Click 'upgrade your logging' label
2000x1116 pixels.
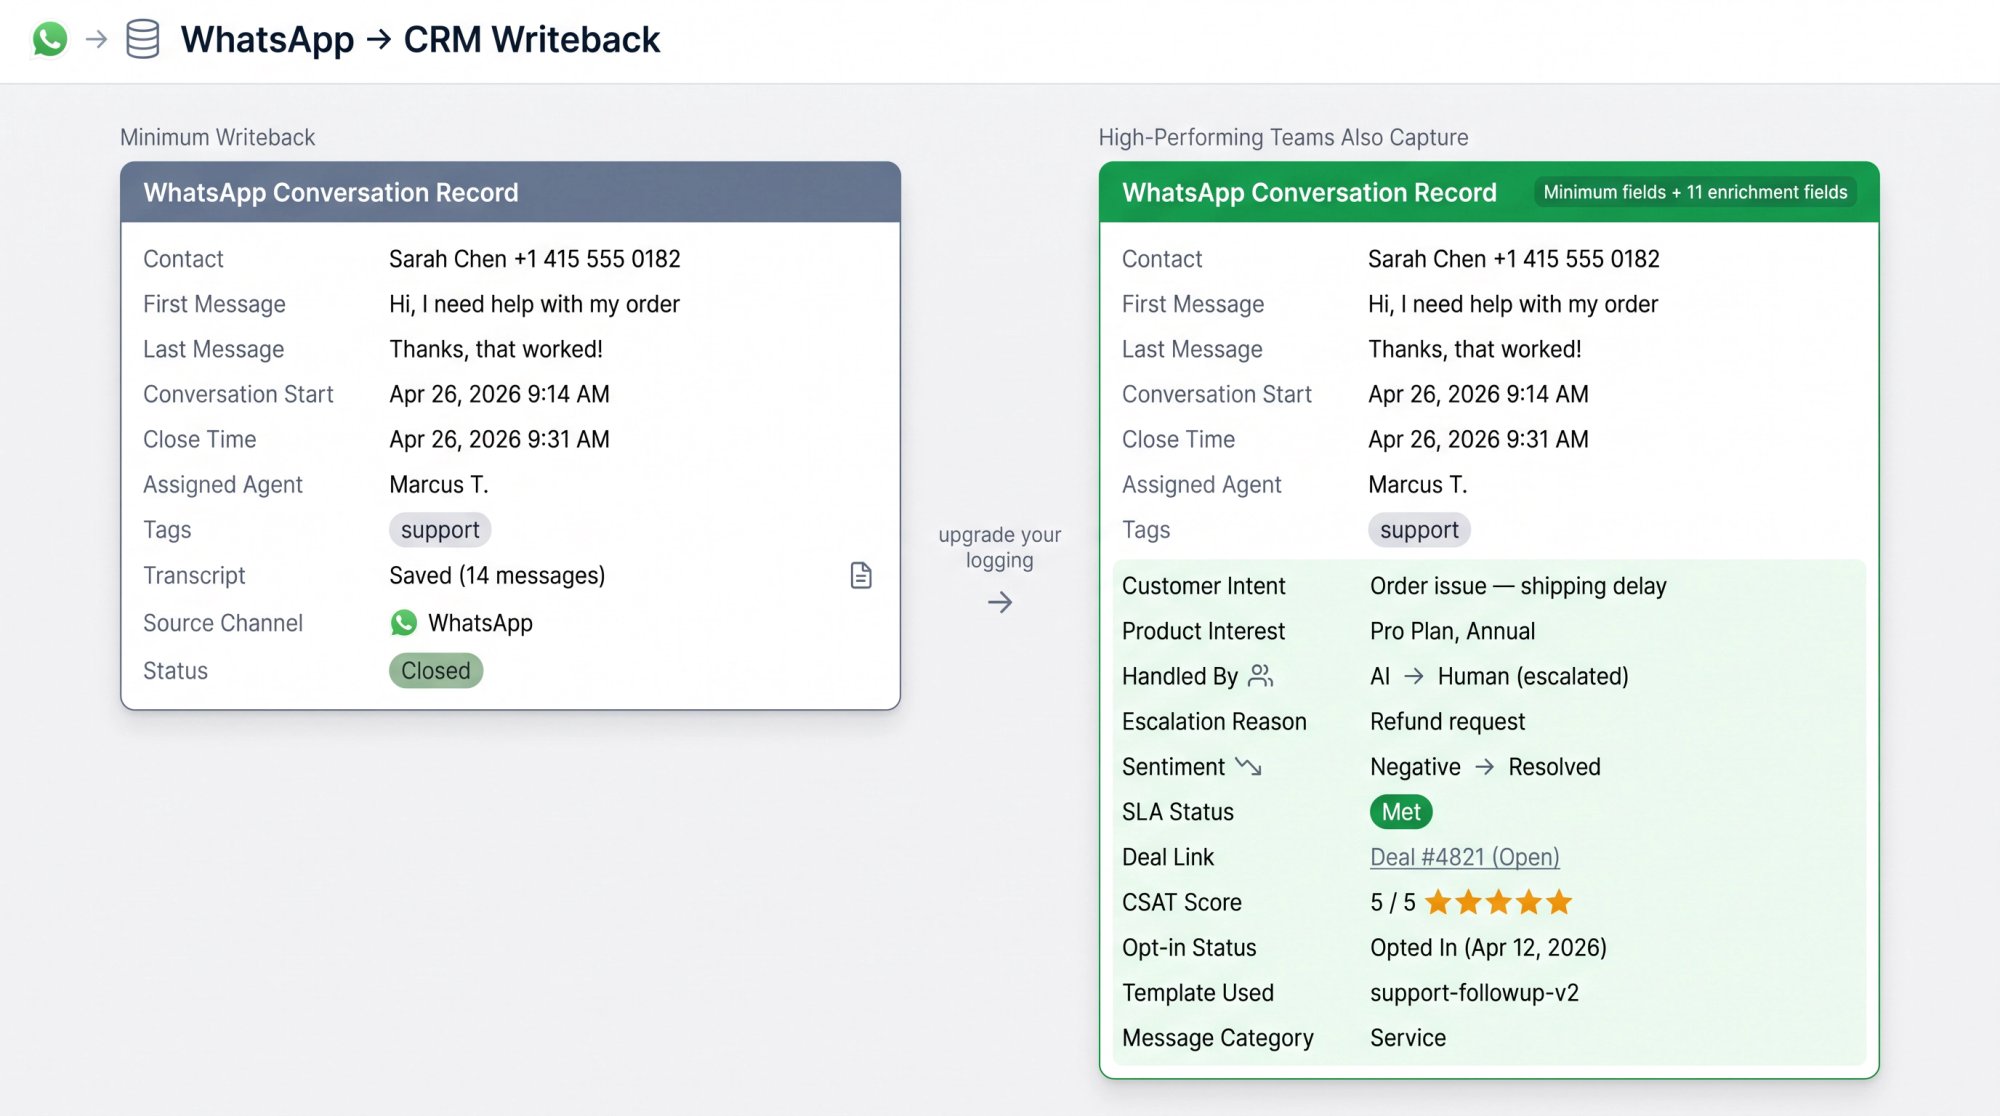point(1000,547)
